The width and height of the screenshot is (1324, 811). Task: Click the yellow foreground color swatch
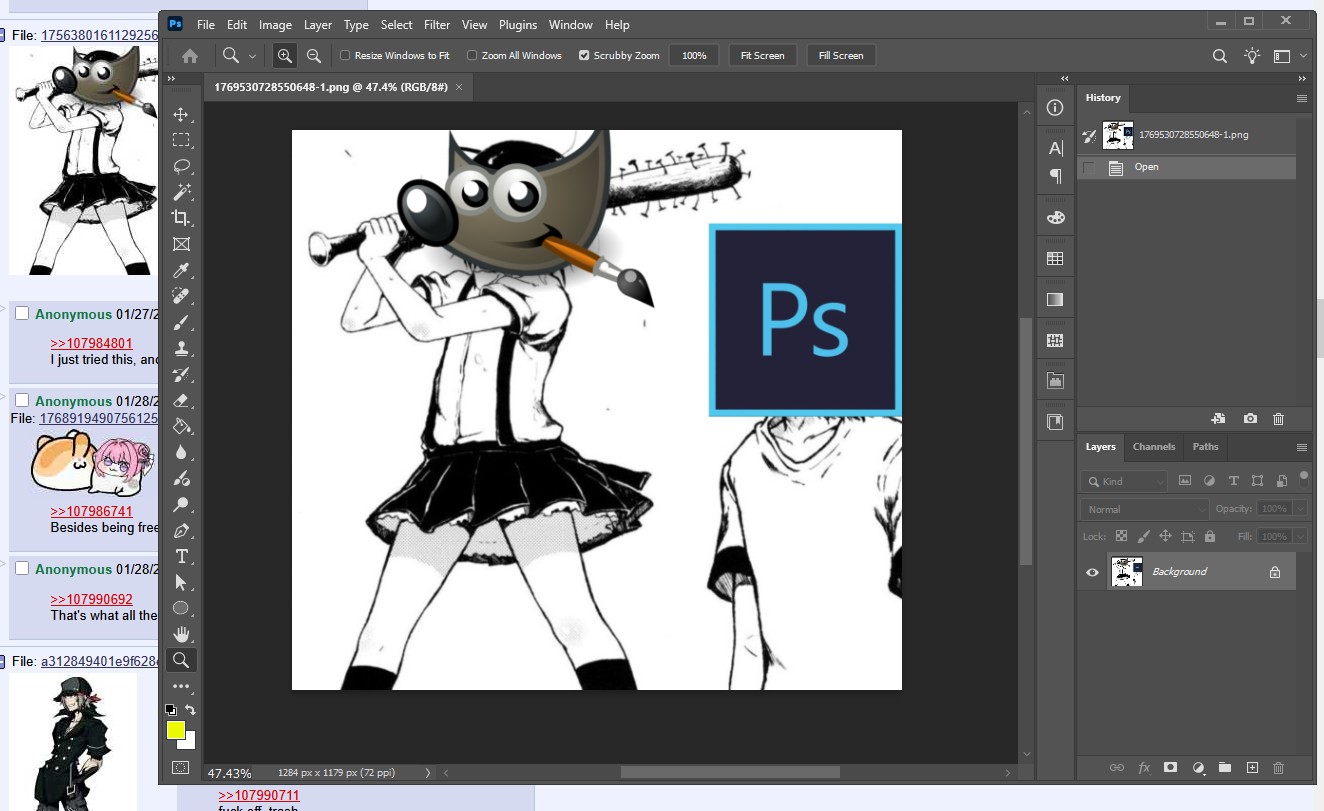point(176,730)
